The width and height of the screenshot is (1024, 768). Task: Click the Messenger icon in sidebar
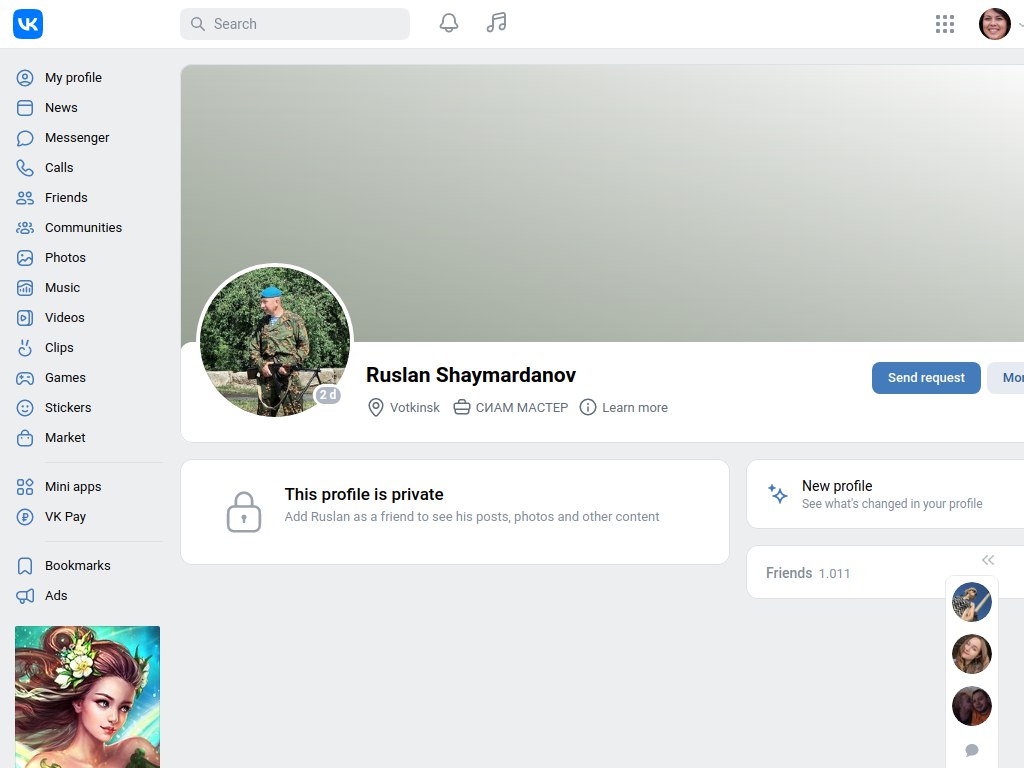tap(25, 138)
